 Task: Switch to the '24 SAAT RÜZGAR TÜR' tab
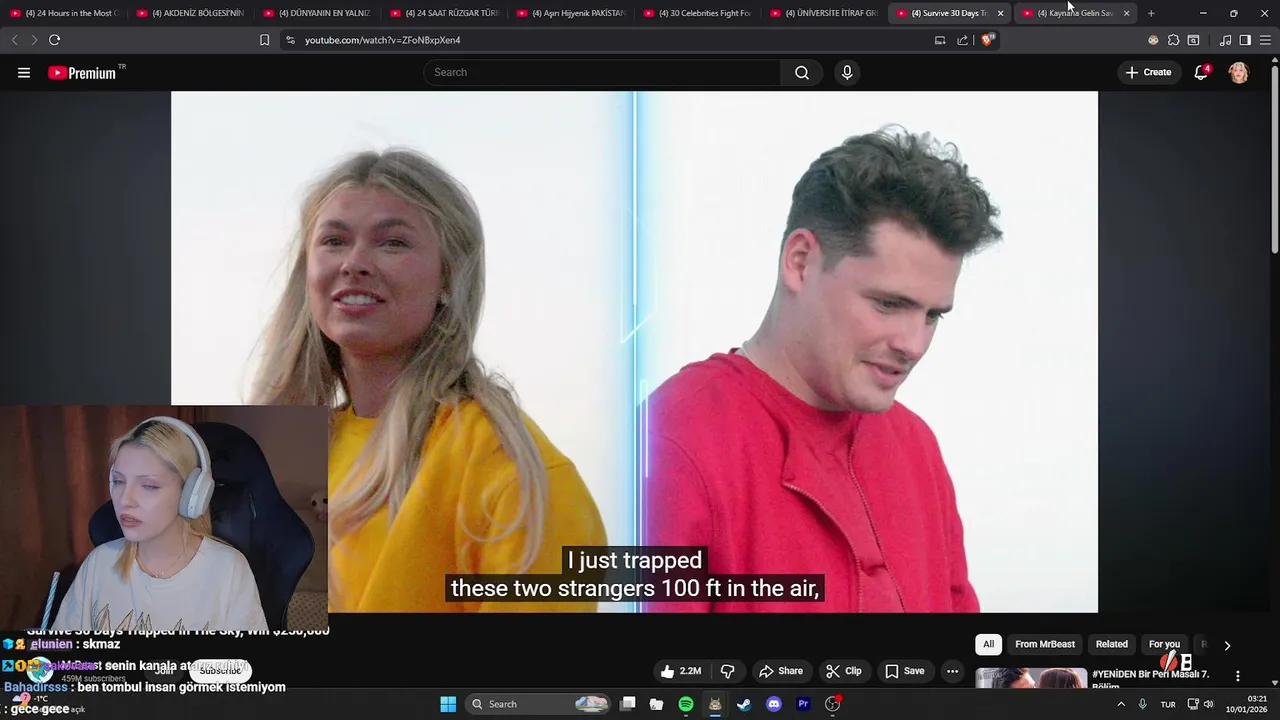tap(444, 13)
